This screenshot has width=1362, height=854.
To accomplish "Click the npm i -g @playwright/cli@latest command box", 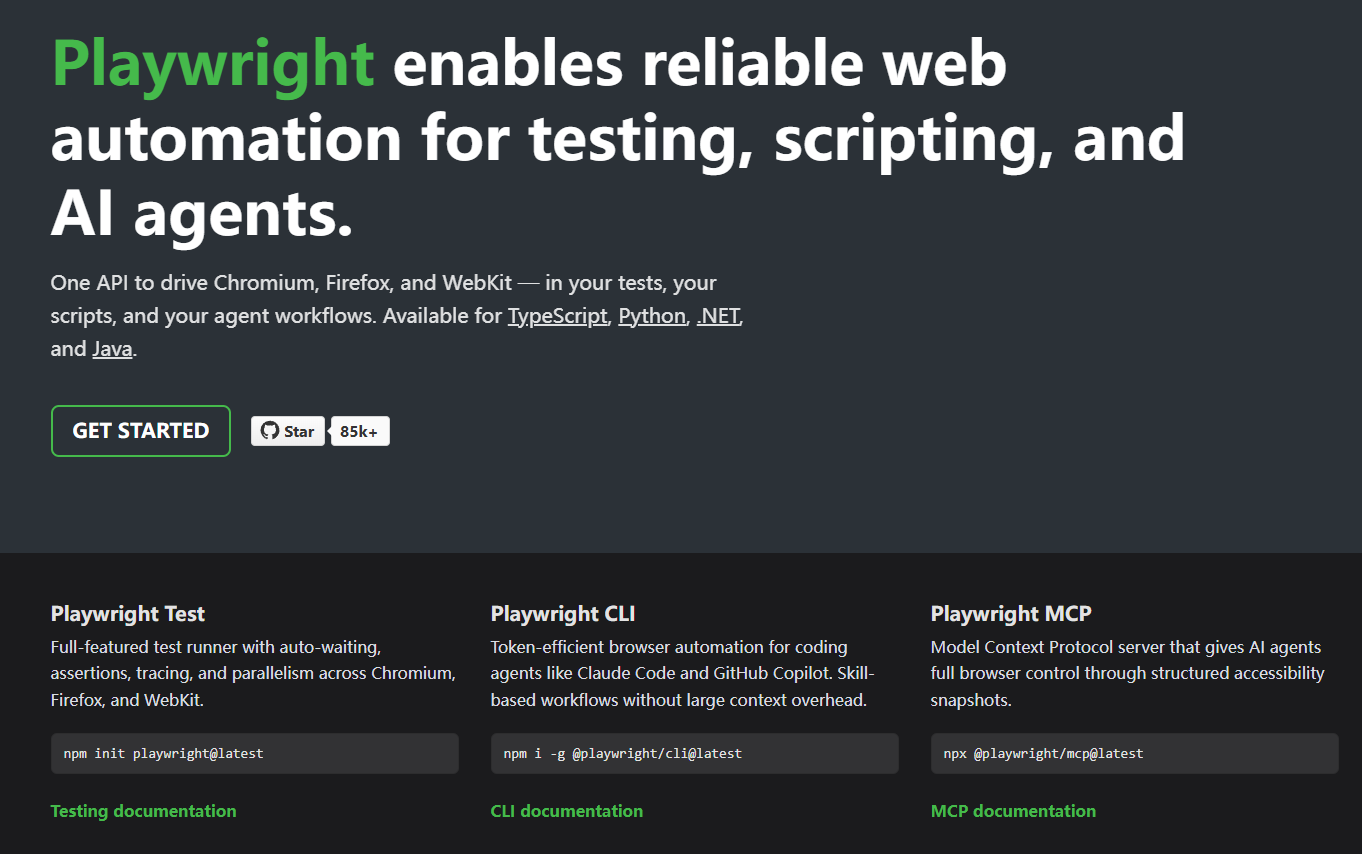I will [x=694, y=753].
